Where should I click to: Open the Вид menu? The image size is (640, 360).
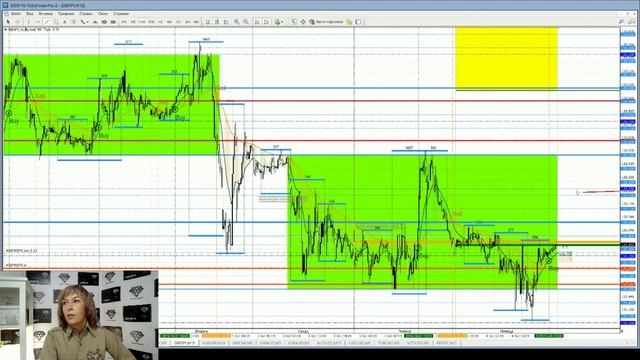coord(30,13)
